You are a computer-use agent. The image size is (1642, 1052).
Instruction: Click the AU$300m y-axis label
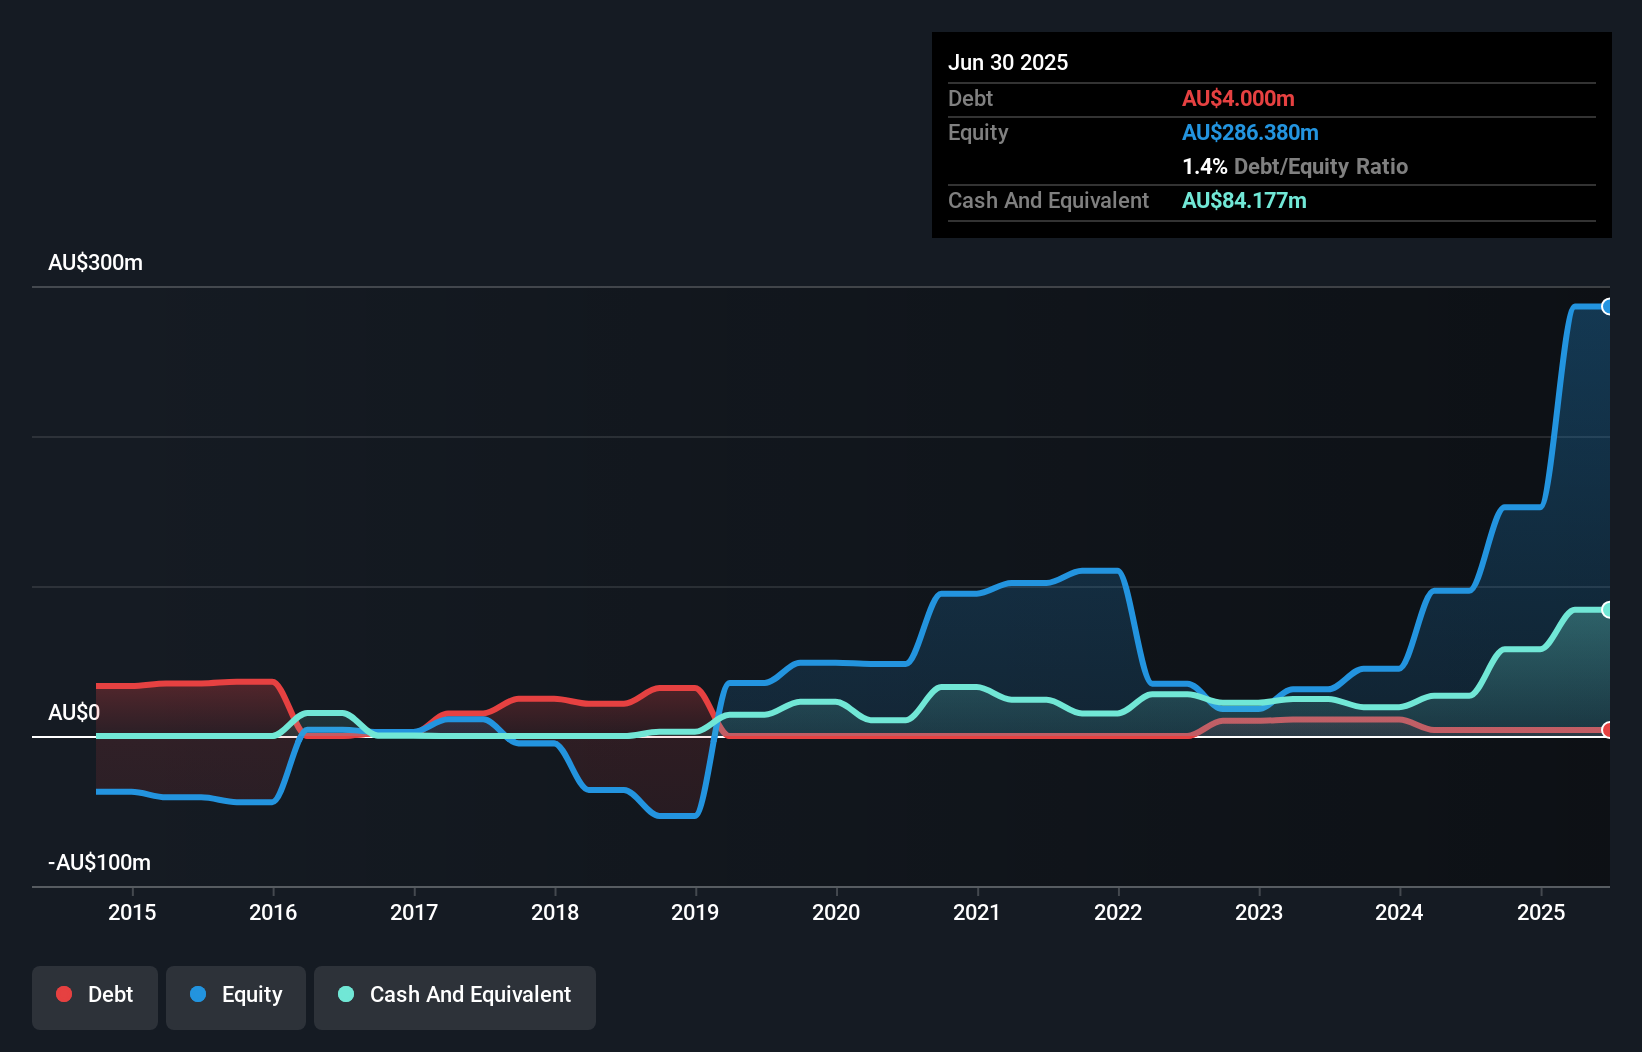point(96,263)
